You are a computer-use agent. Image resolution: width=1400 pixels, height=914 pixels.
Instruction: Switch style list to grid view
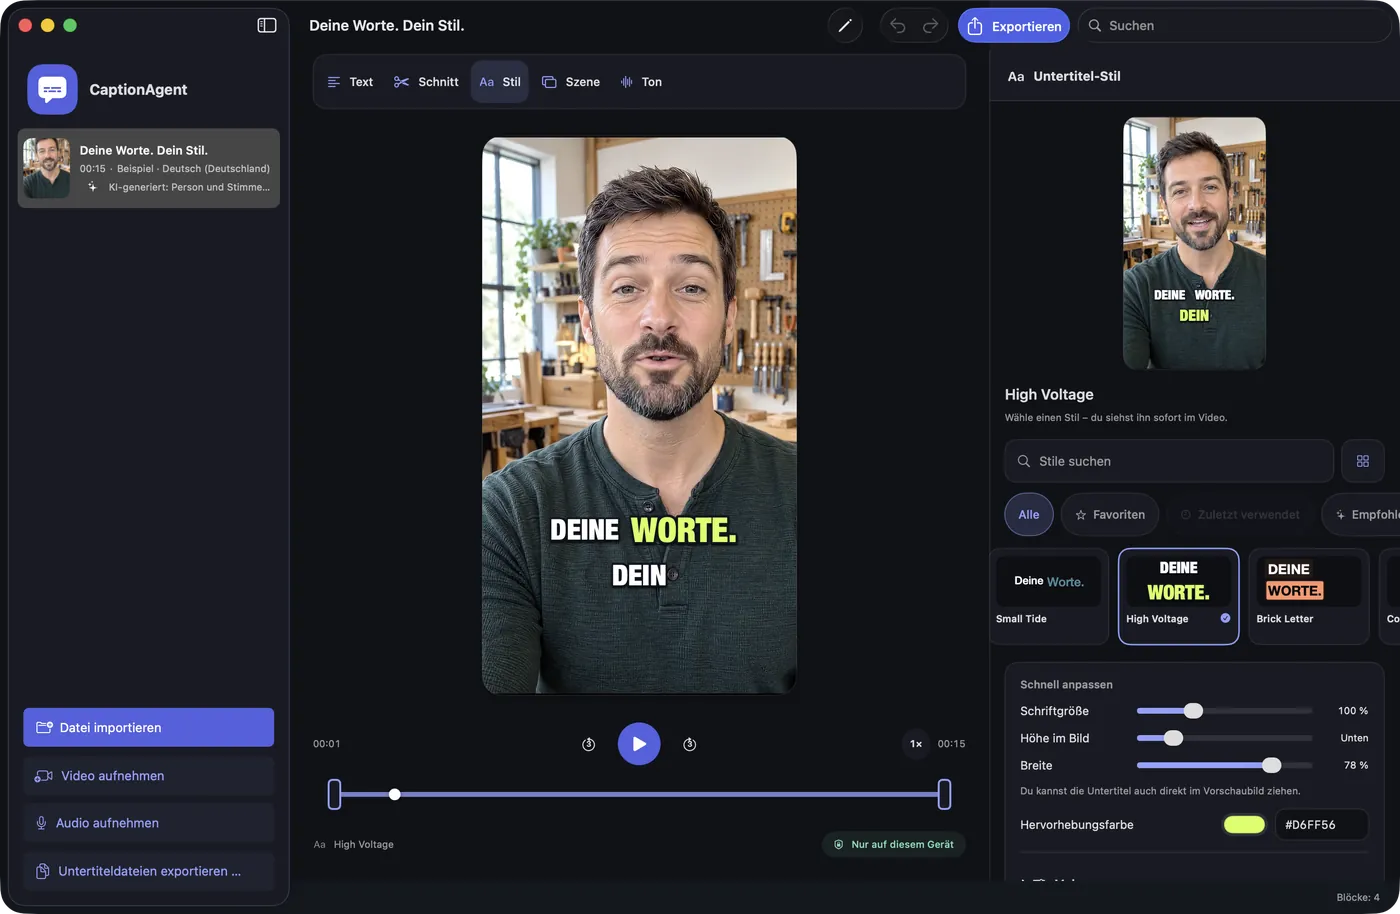click(1363, 461)
